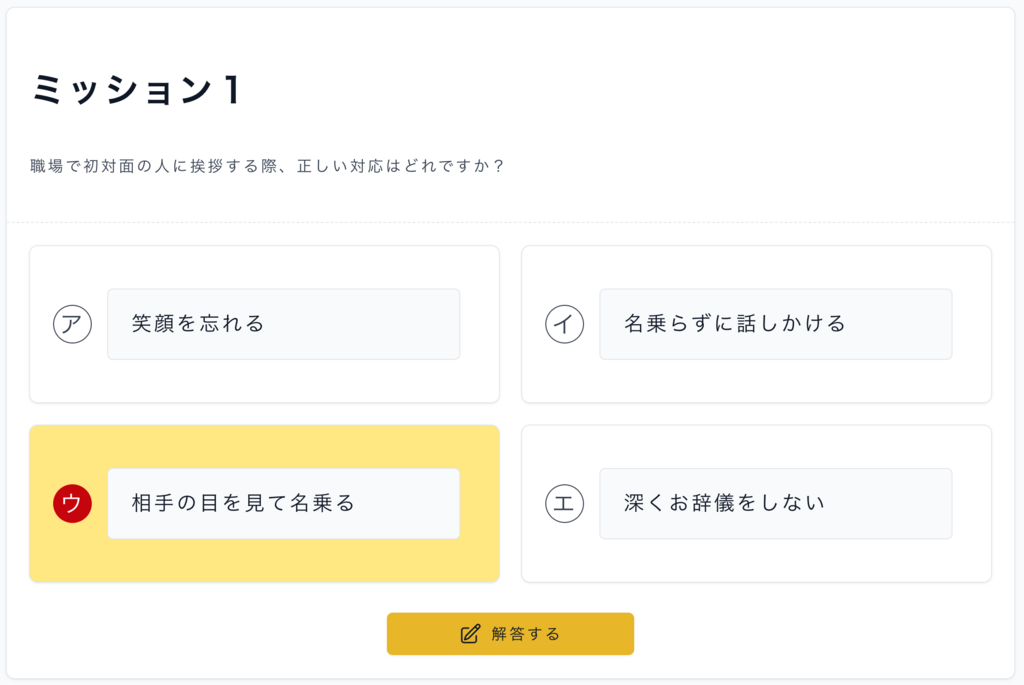Click the circled ア option marker

[x=72, y=324]
